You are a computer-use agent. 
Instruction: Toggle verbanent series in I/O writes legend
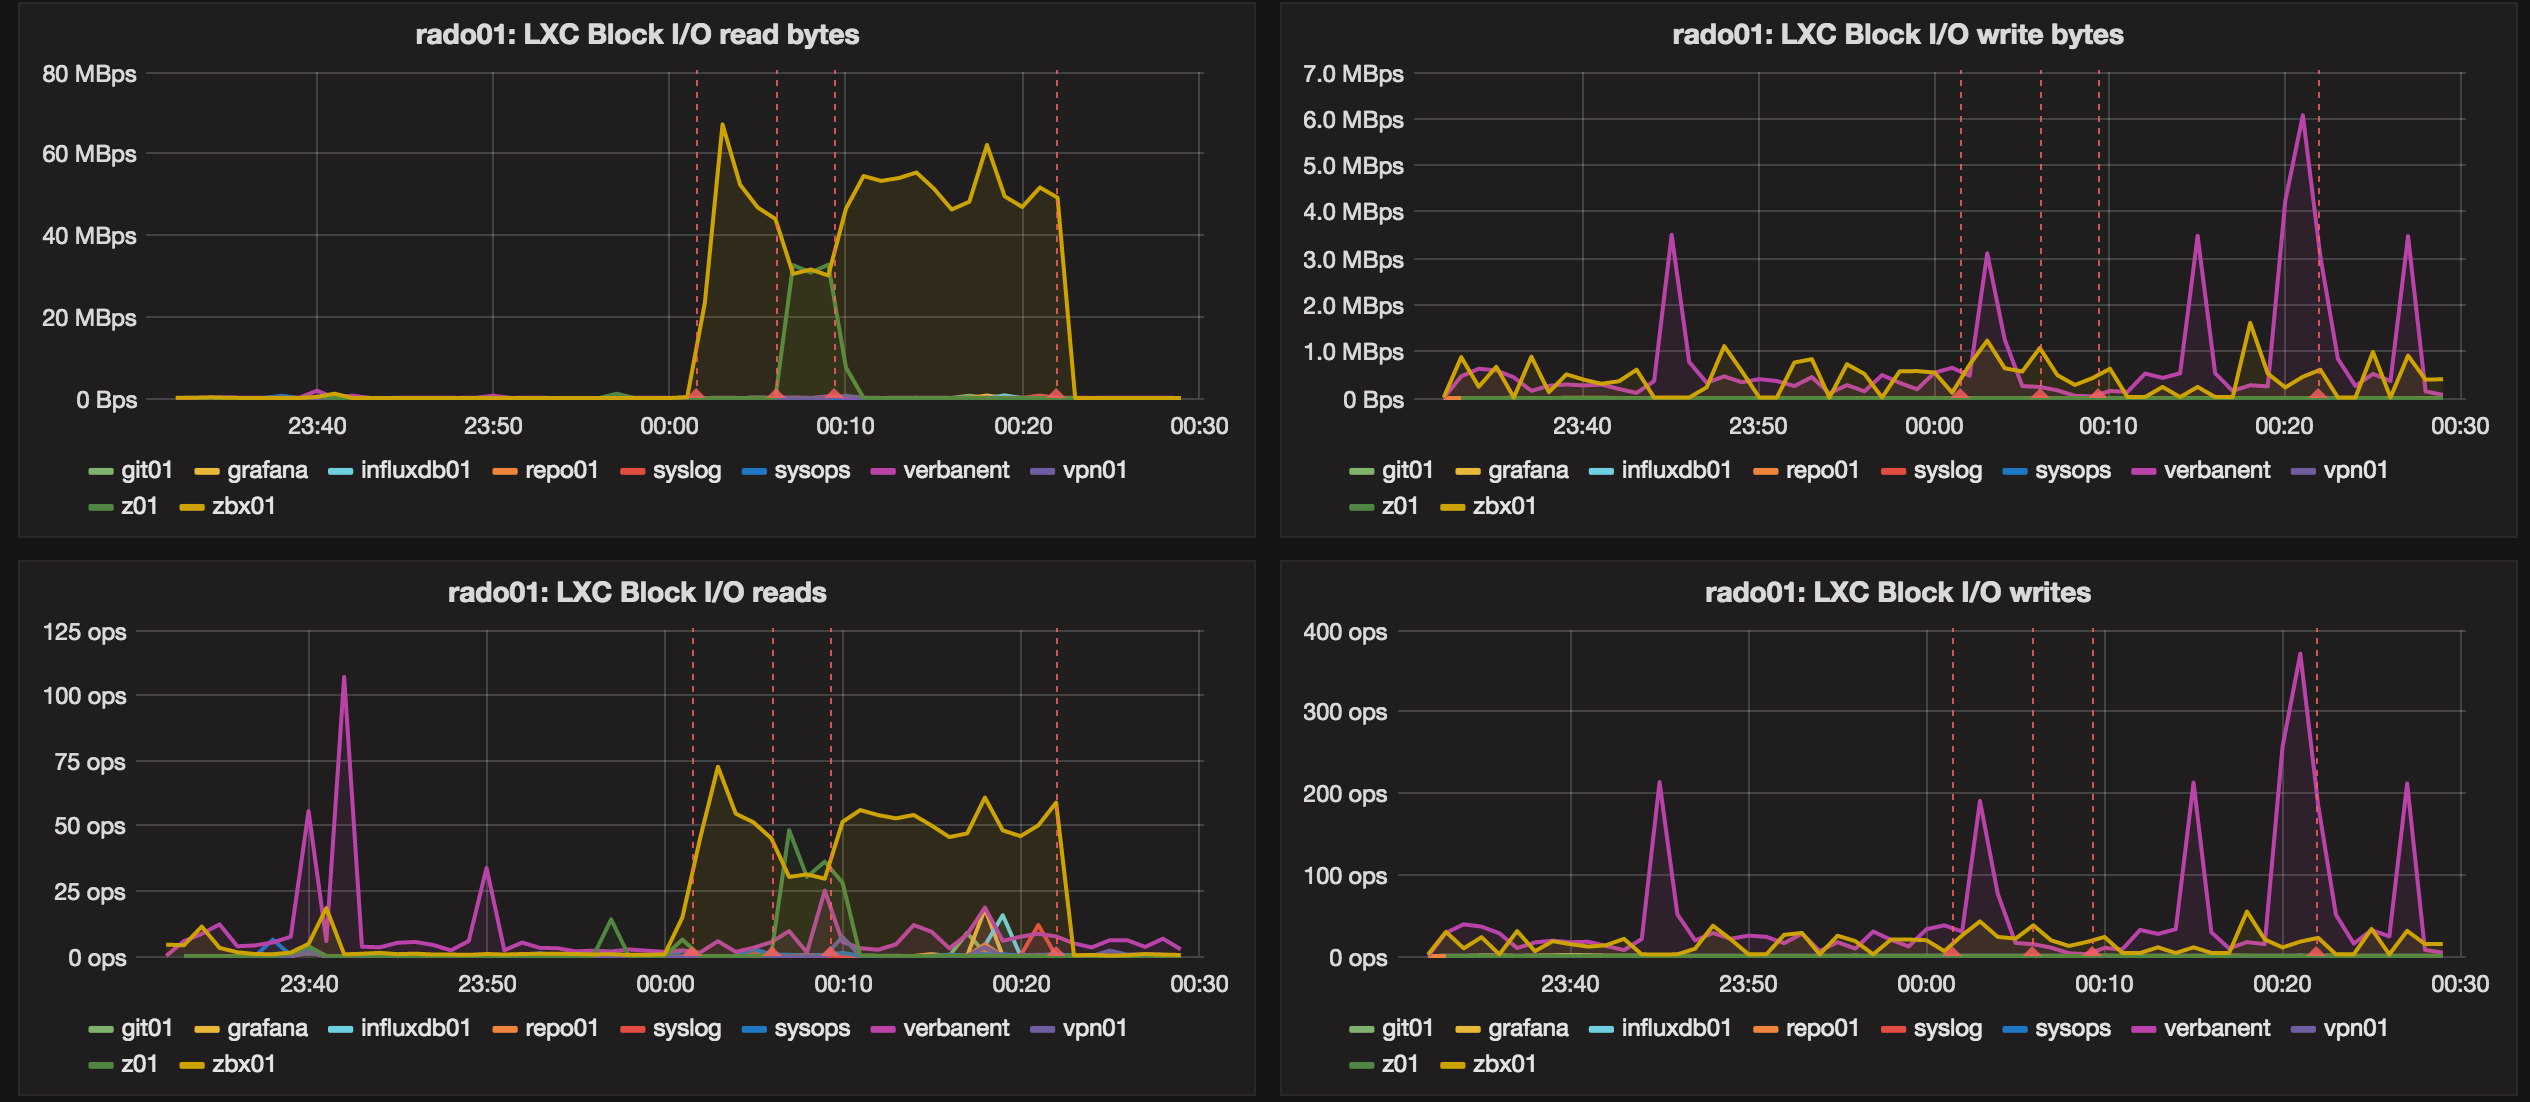pyautogui.click(x=2216, y=1028)
